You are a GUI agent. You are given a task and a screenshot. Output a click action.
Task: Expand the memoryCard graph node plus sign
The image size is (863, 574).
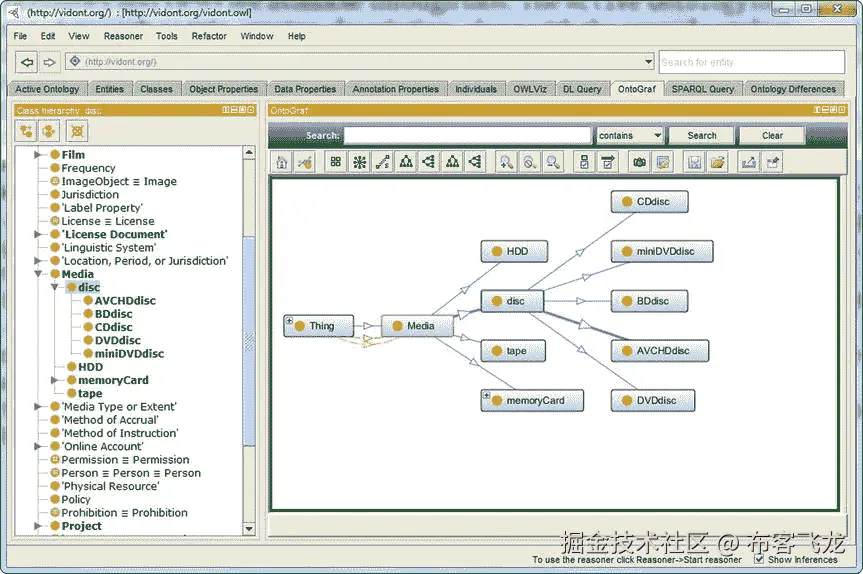(485, 395)
